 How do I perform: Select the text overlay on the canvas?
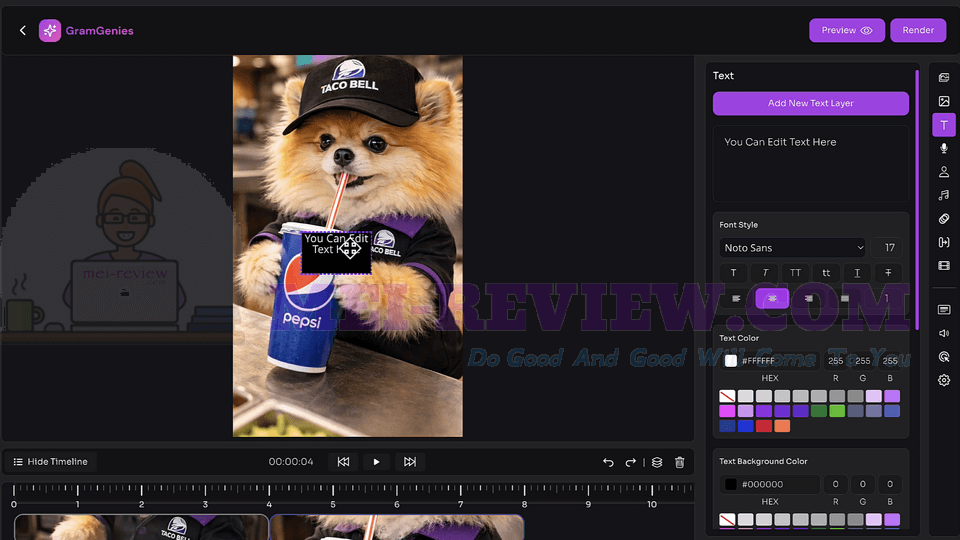(337, 252)
